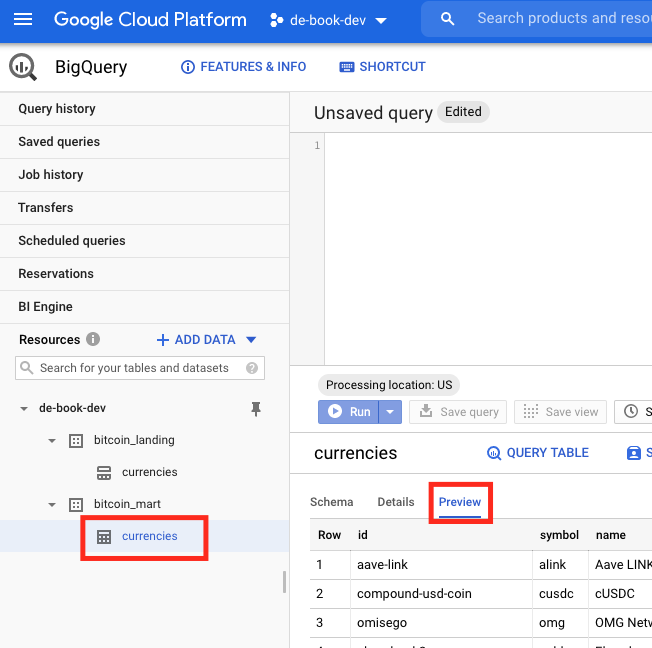Click the Processing location: US chip
This screenshot has height=648, width=652.
[x=389, y=385]
